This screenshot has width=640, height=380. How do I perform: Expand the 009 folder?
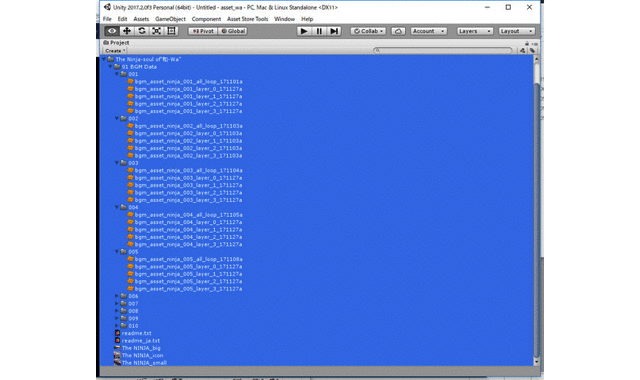tap(117, 318)
